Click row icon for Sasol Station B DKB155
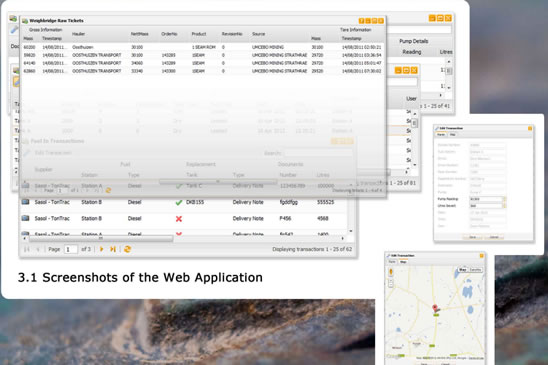Image resolution: width=548 pixels, height=365 pixels. tap(25, 202)
